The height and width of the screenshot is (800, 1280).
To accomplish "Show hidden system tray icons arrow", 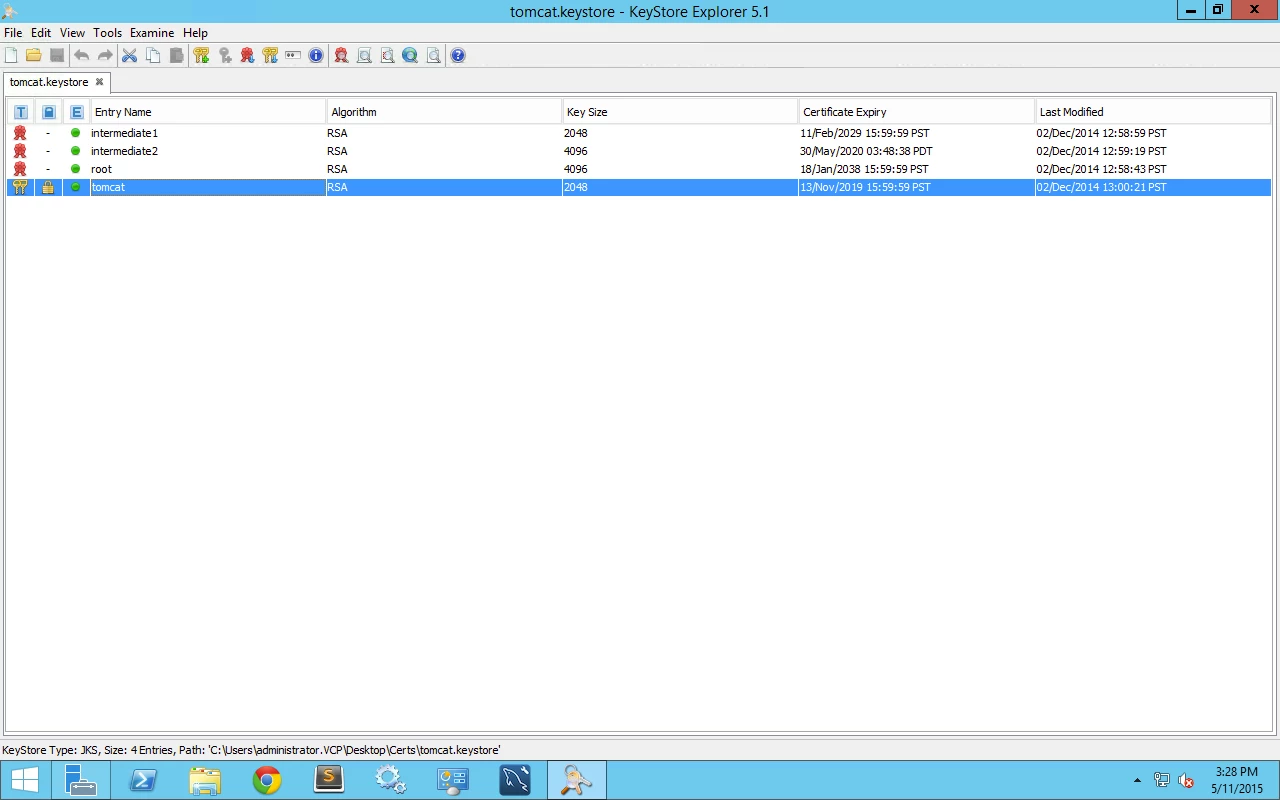I will tap(1137, 780).
